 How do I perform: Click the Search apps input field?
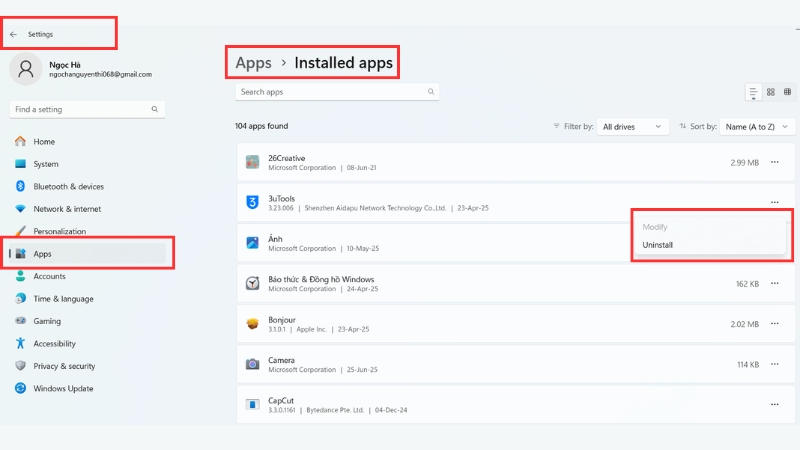330,92
